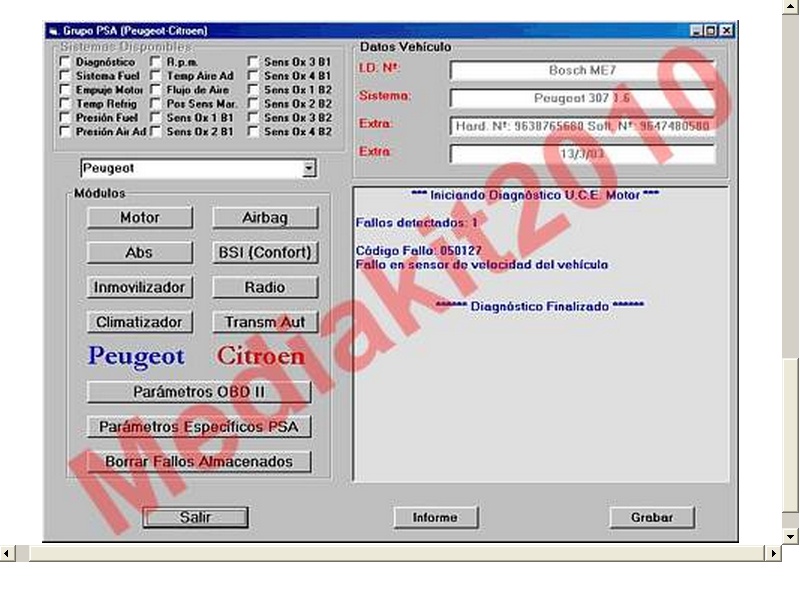This screenshot has width=800, height=600.
Task: Click the vertical scrollbar down arrow
Action: [790, 536]
